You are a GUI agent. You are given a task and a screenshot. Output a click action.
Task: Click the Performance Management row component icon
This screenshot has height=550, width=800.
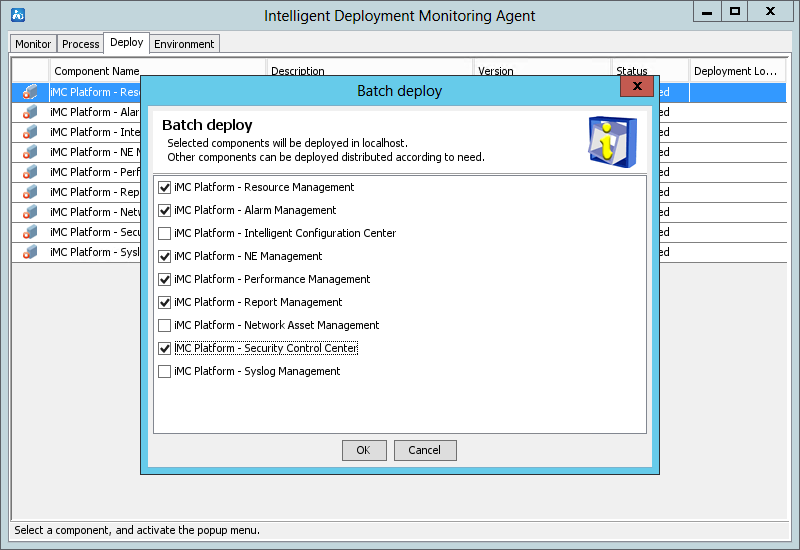[x=30, y=172]
